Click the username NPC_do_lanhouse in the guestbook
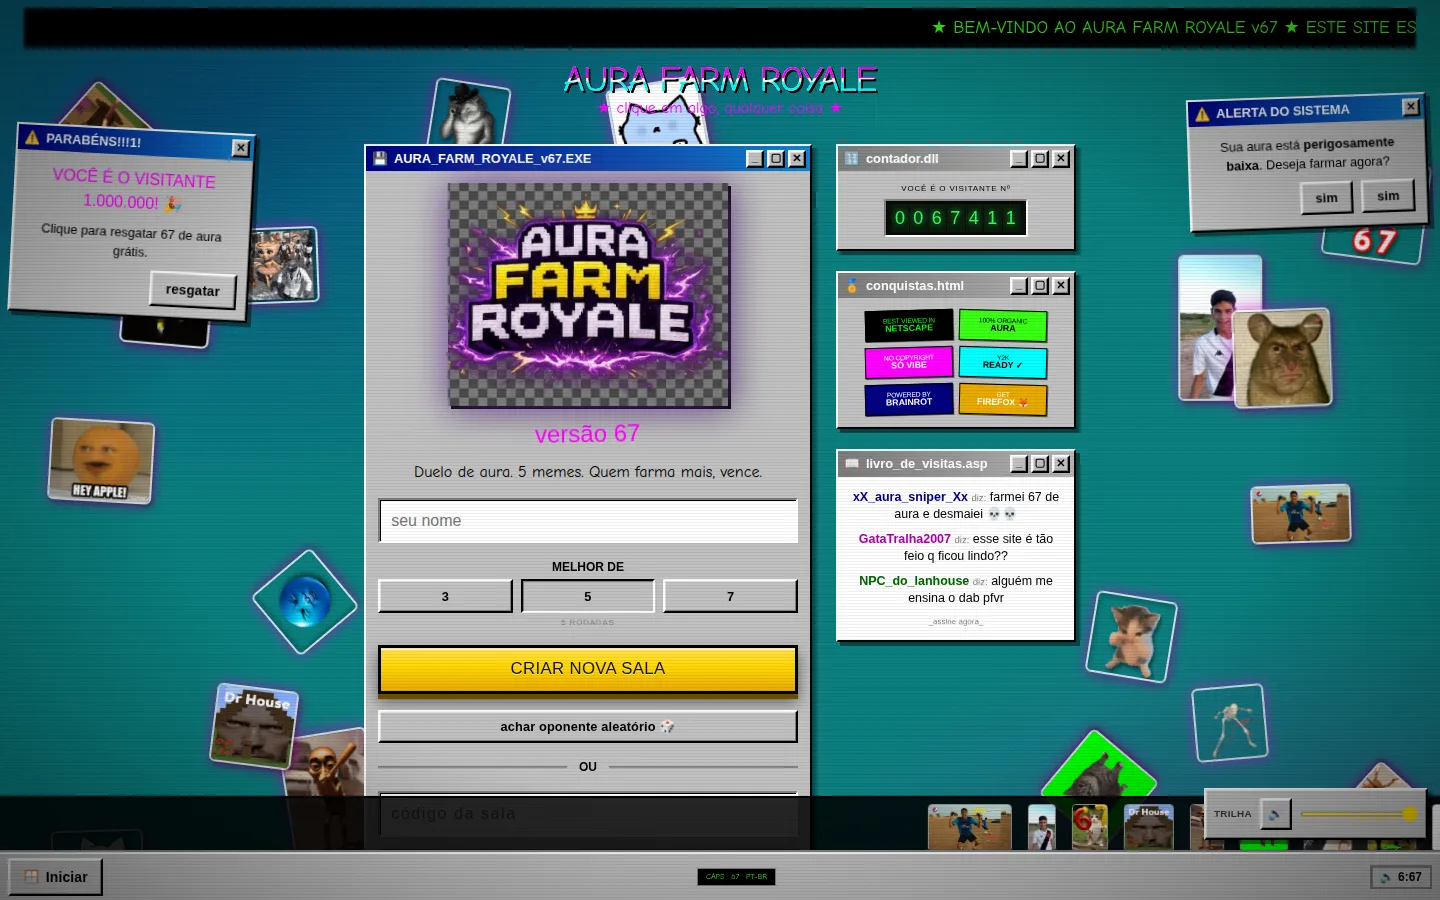 914,581
